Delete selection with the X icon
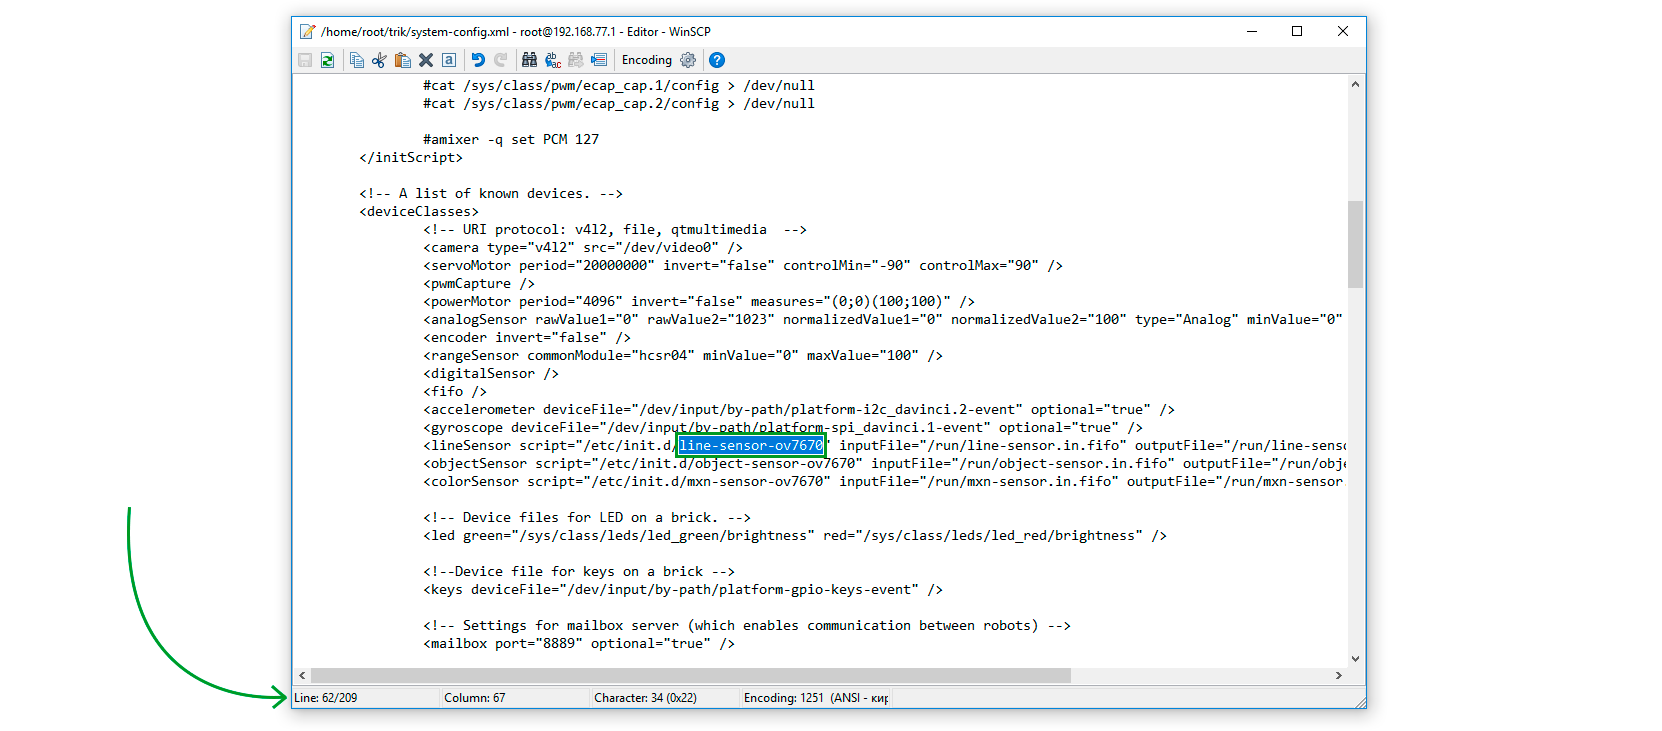Image resolution: width=1662 pixels, height=731 pixels. click(426, 60)
